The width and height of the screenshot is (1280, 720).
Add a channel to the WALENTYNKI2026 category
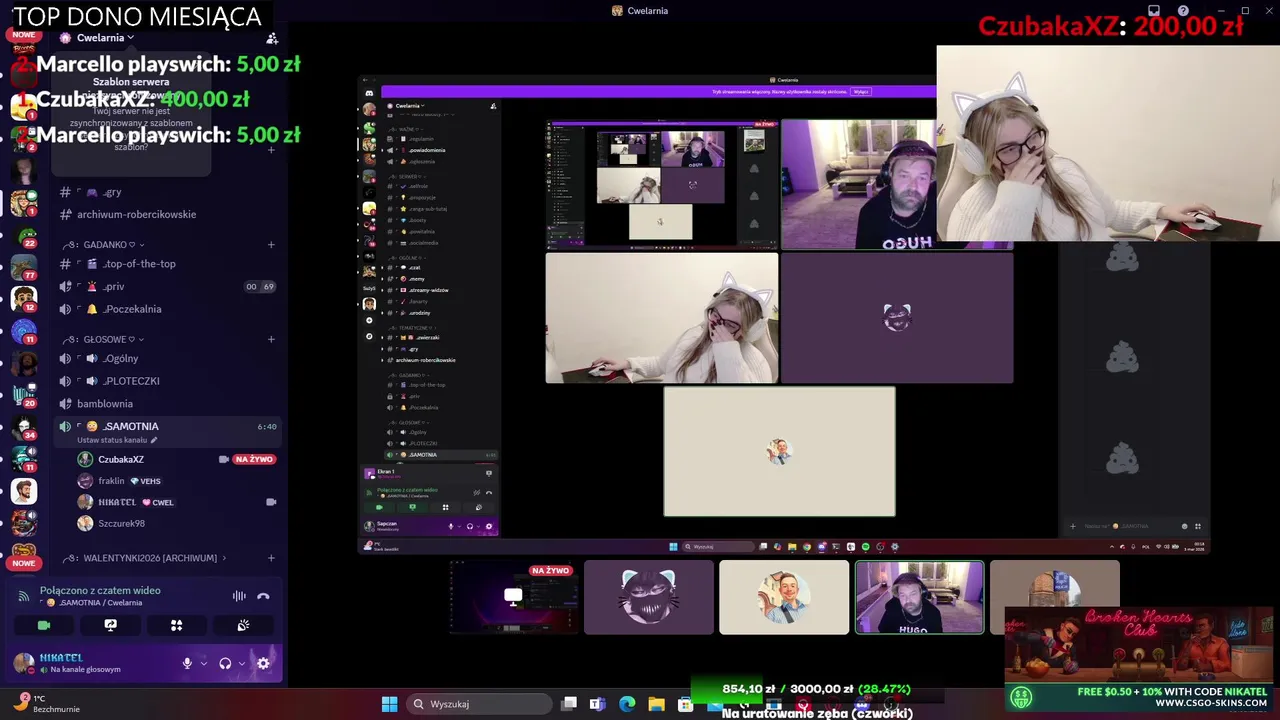coord(271,558)
